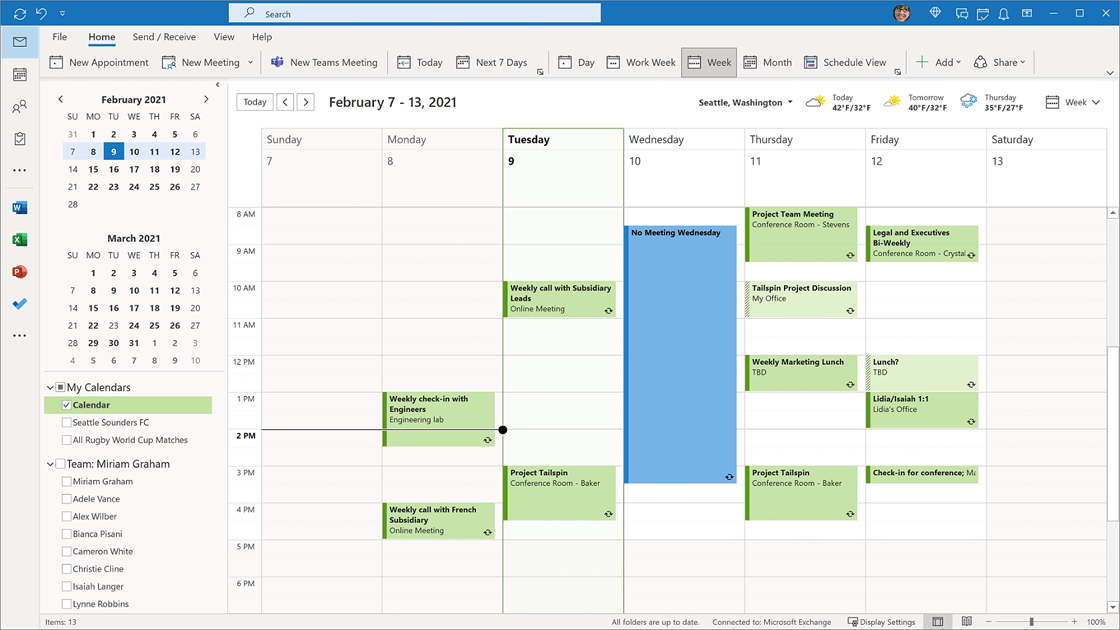This screenshot has height=630, width=1120.
Task: Go to previous month in mini calendar
Action: [x=60, y=99]
